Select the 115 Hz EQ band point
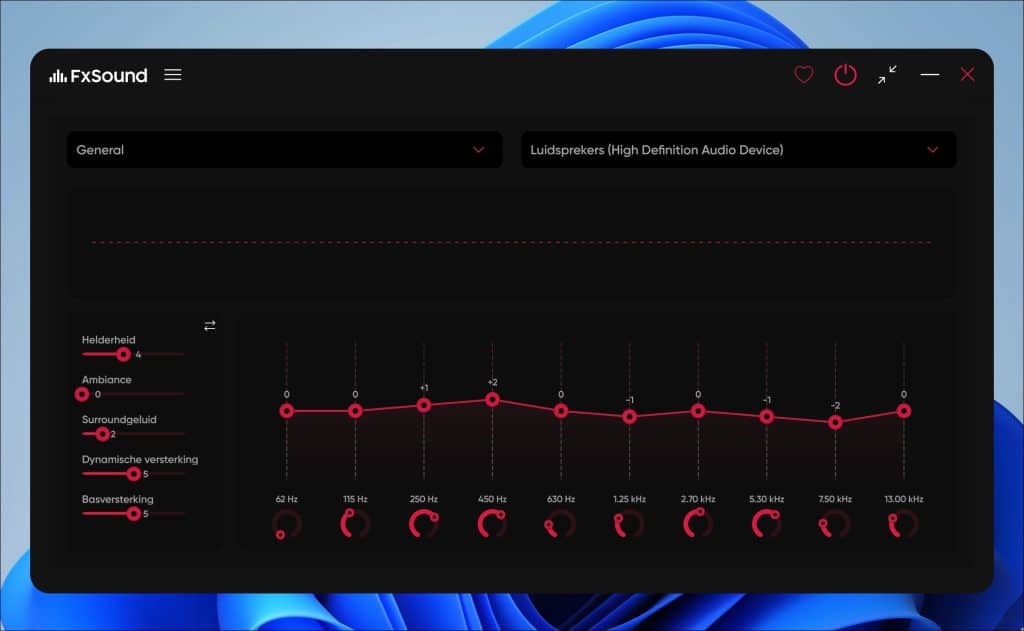 [355, 411]
